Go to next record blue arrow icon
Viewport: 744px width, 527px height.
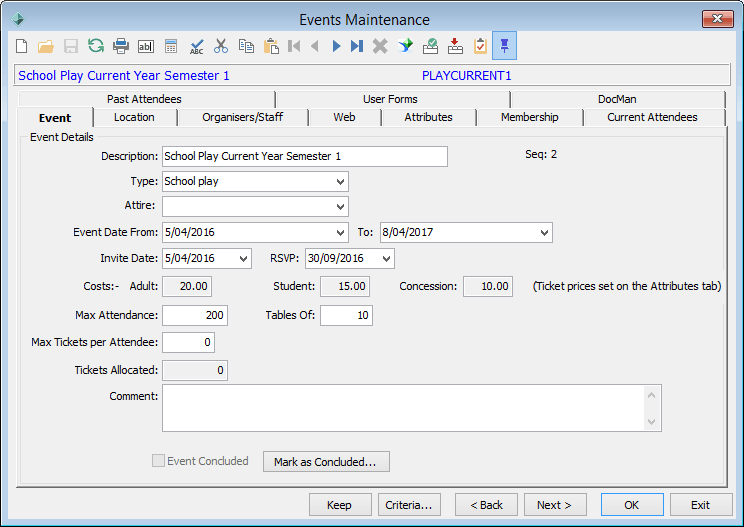coord(336,46)
